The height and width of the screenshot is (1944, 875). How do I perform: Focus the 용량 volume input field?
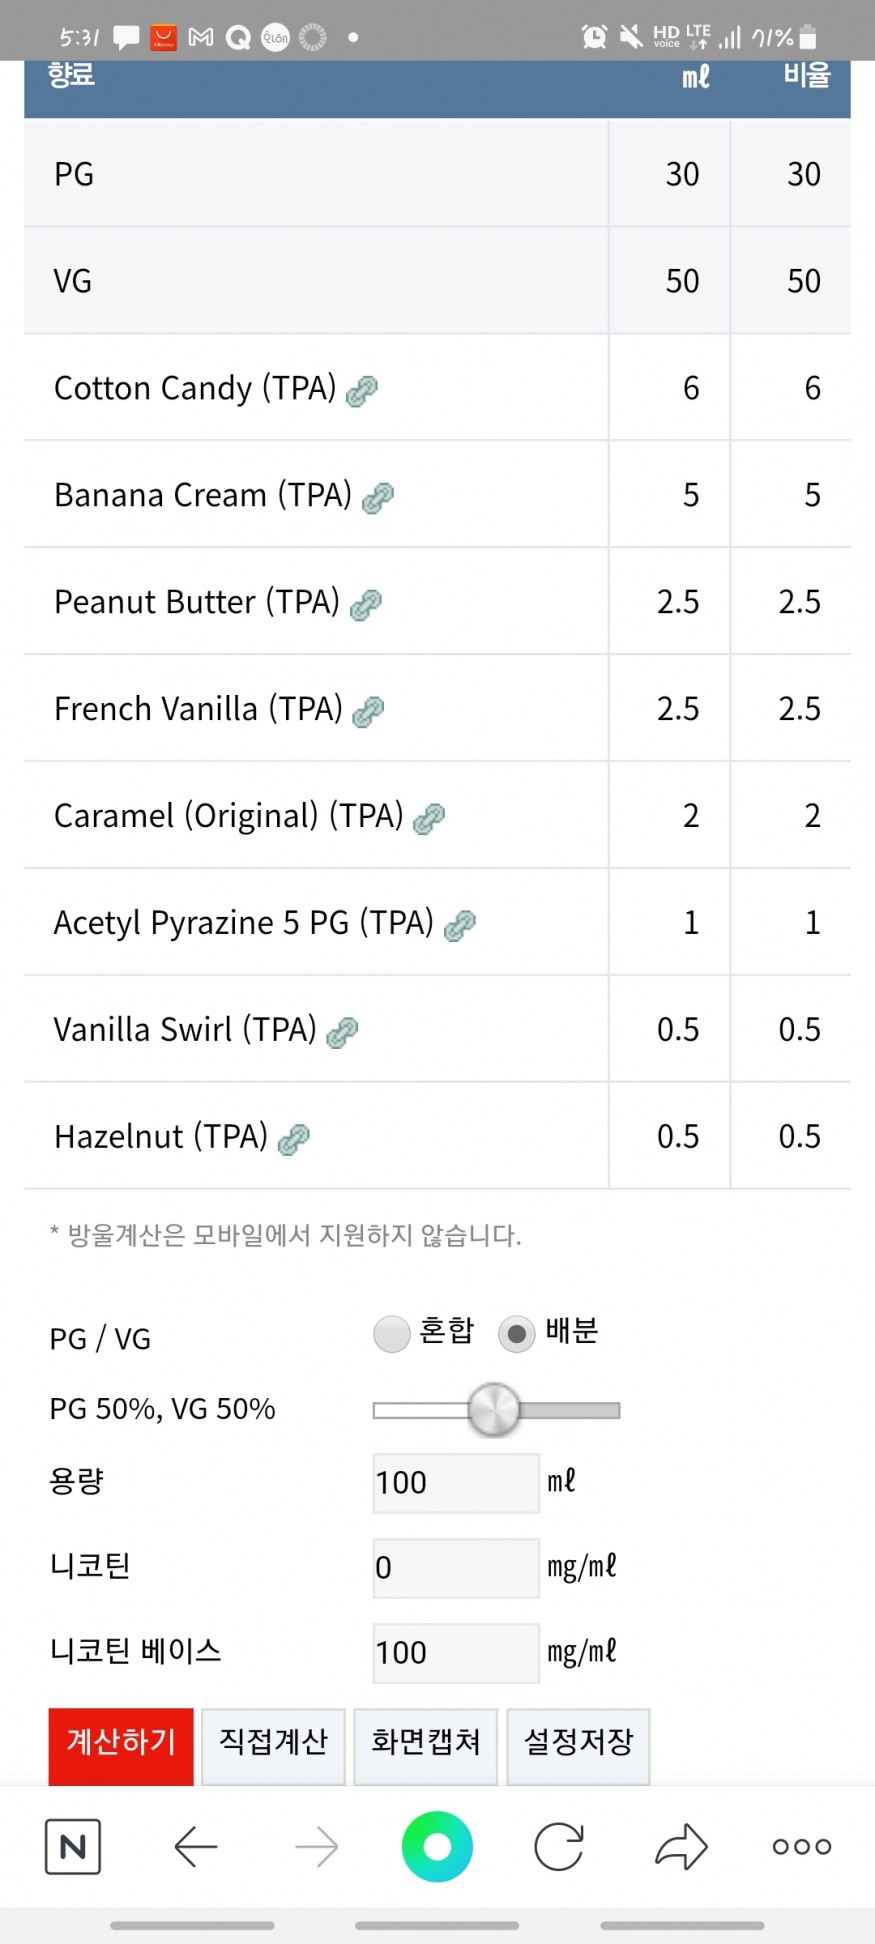pyautogui.click(x=455, y=1482)
